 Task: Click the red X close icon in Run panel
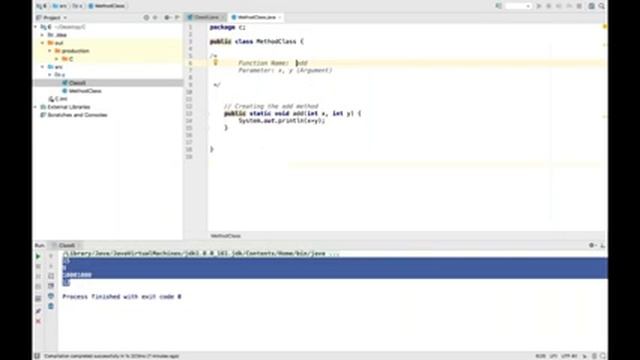[38, 322]
